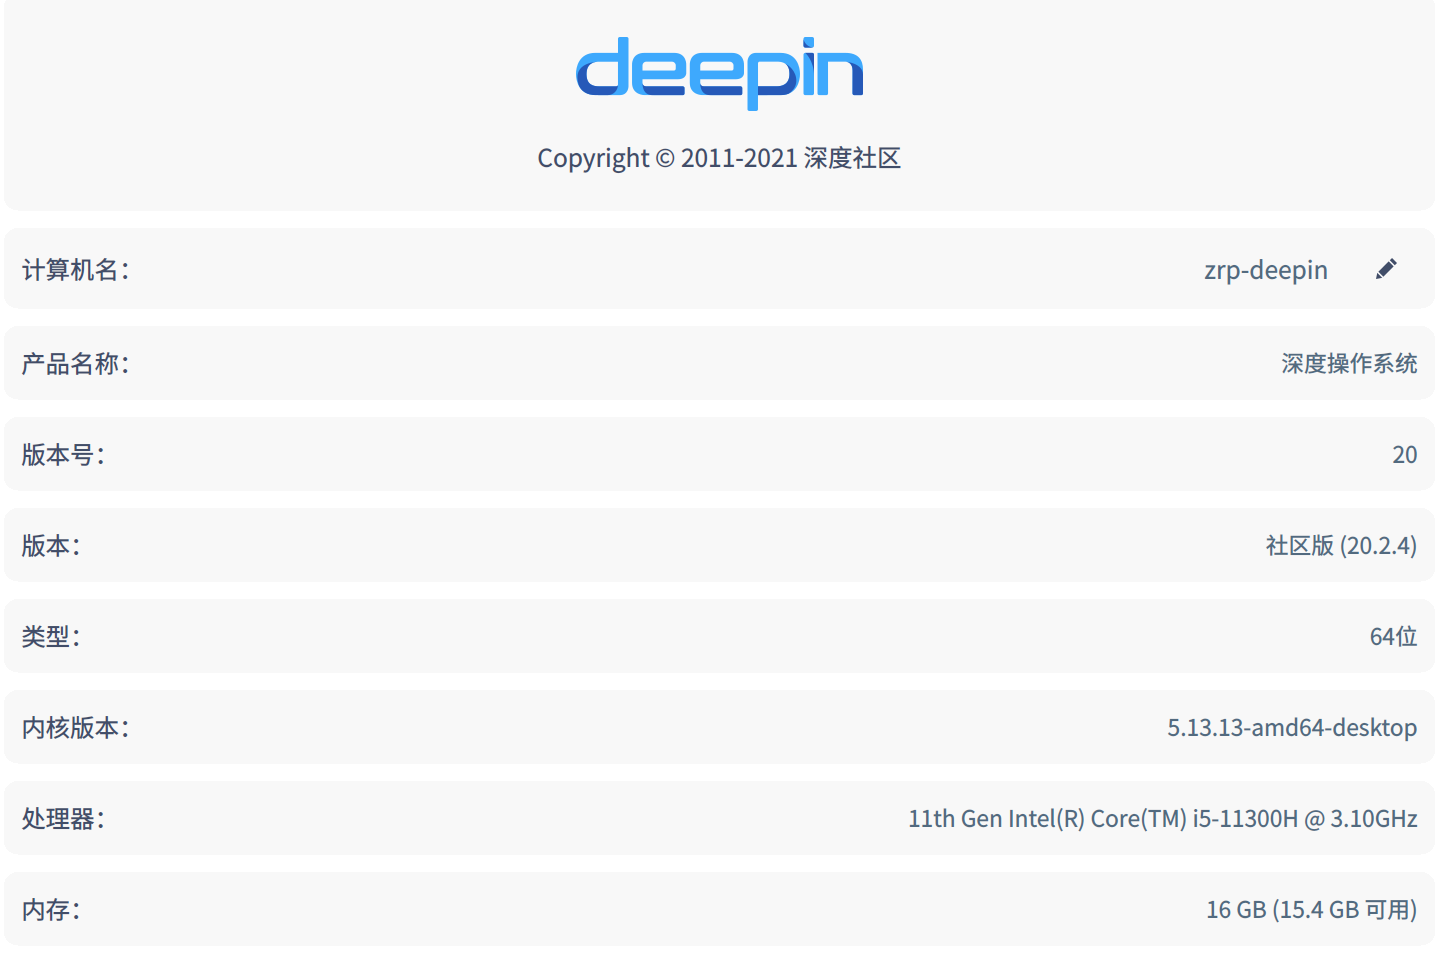1449x962 pixels.
Task: Select the computer name value zrp-deepin
Action: 1266,270
